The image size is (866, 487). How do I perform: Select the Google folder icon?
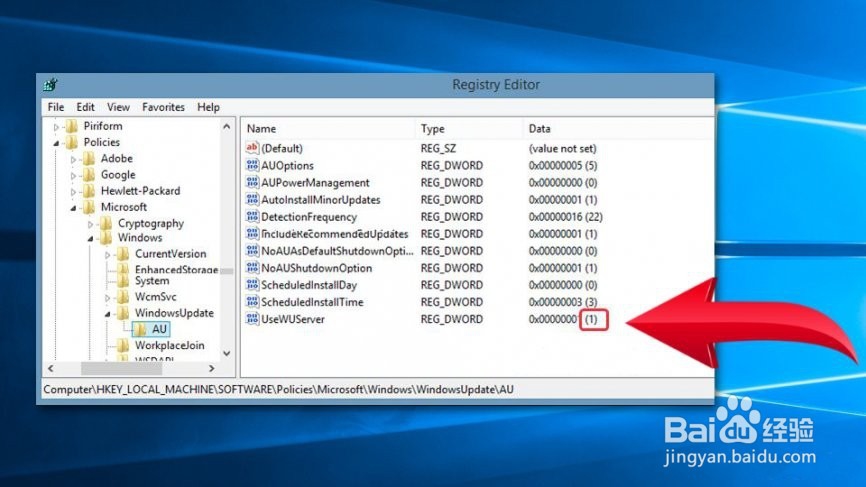click(89, 174)
